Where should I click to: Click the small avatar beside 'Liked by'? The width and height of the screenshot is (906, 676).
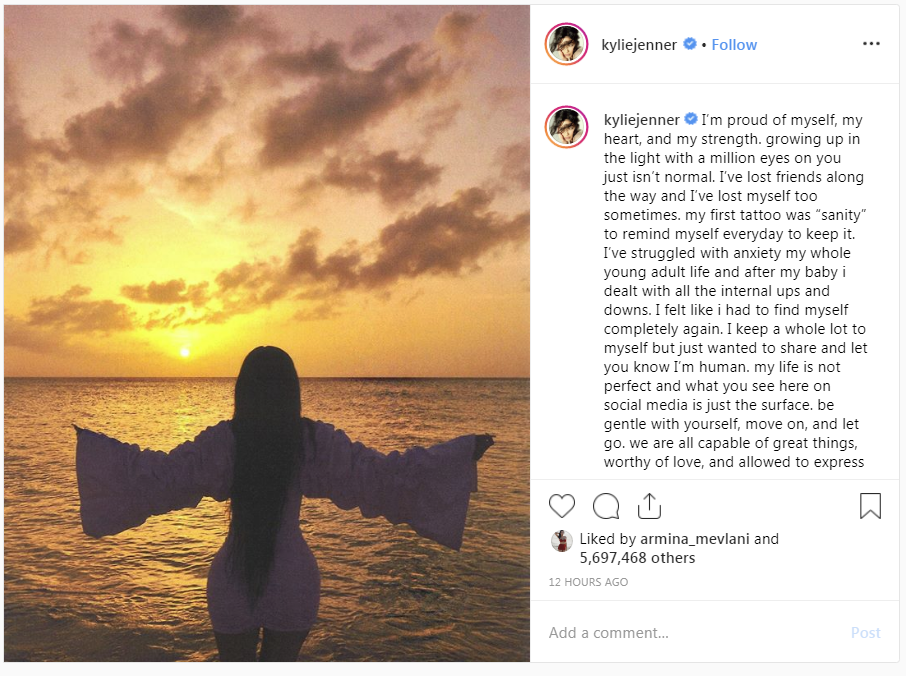tap(561, 541)
